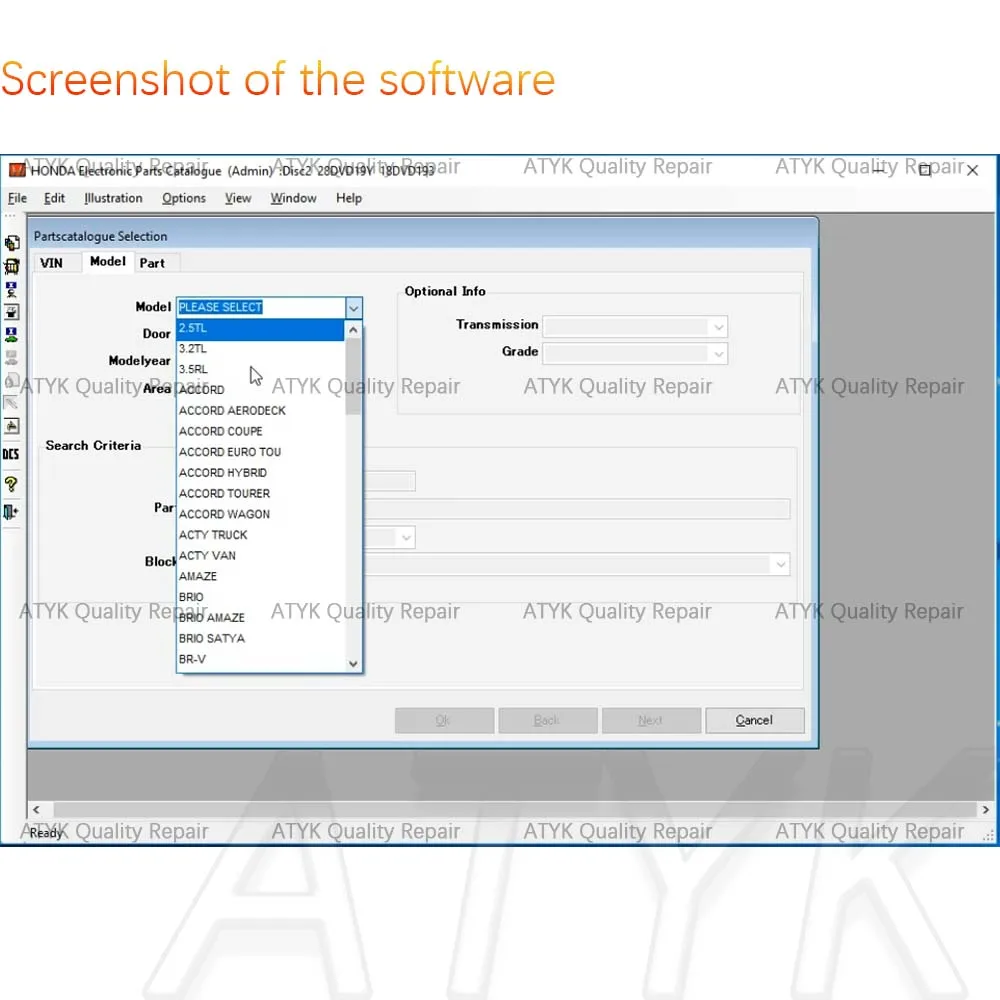The image size is (1000, 1000).
Task: Click the exit door icon in sidebar
Action: [x=11, y=511]
